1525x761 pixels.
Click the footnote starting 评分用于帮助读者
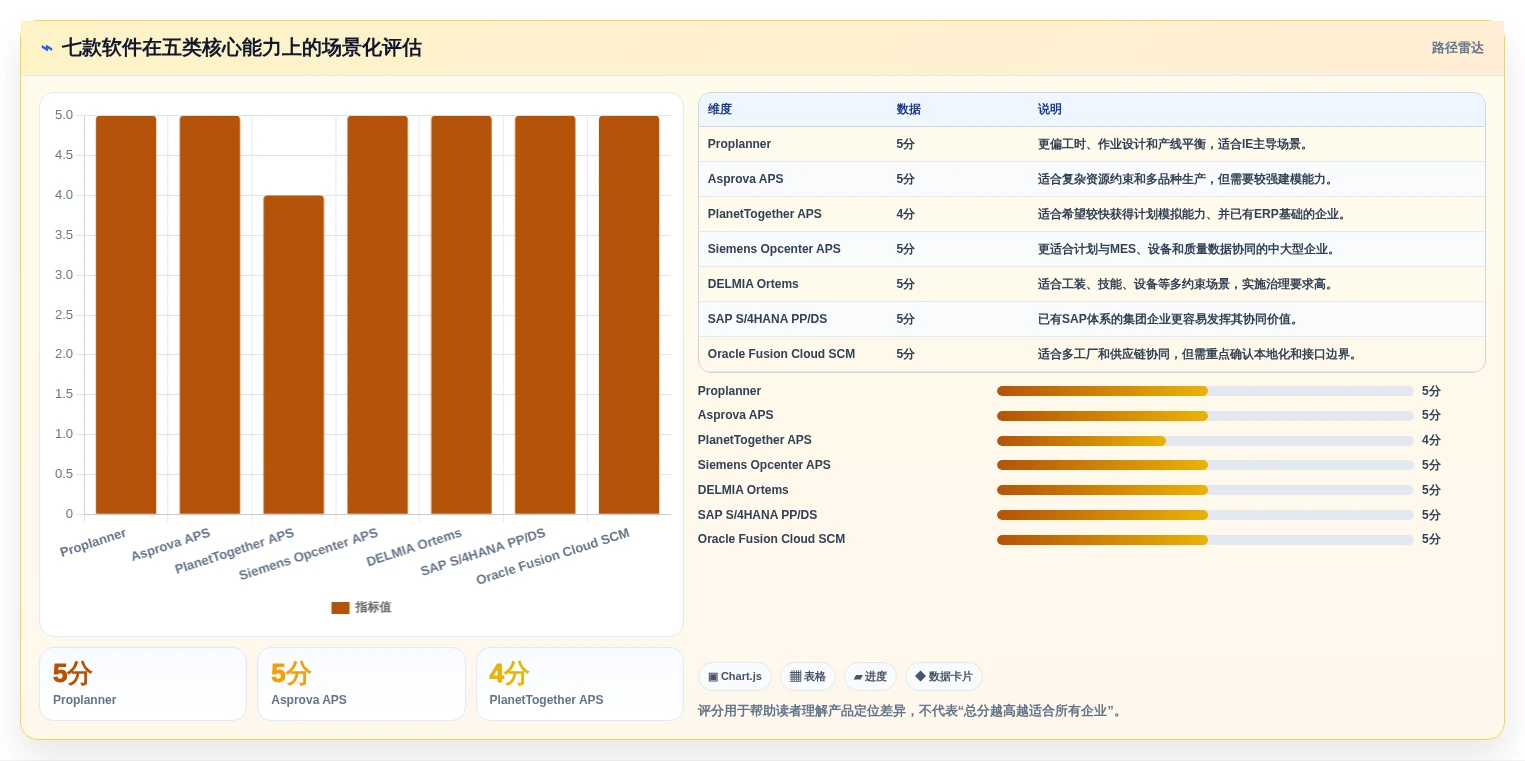[912, 711]
